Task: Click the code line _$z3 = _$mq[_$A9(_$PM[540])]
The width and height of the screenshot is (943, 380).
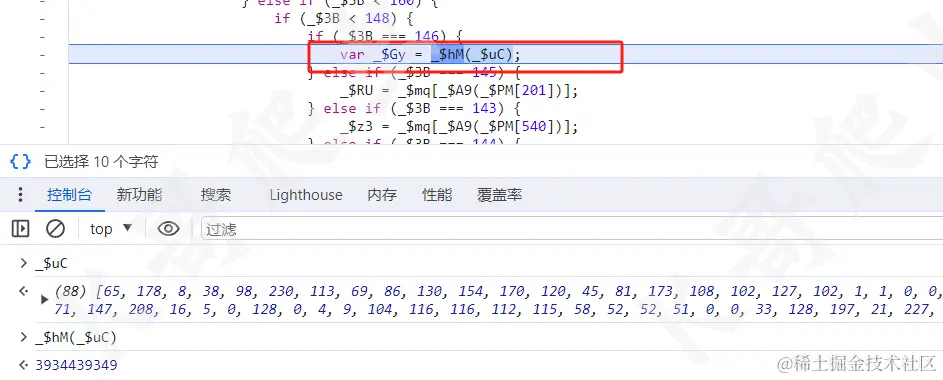Action: (459, 127)
